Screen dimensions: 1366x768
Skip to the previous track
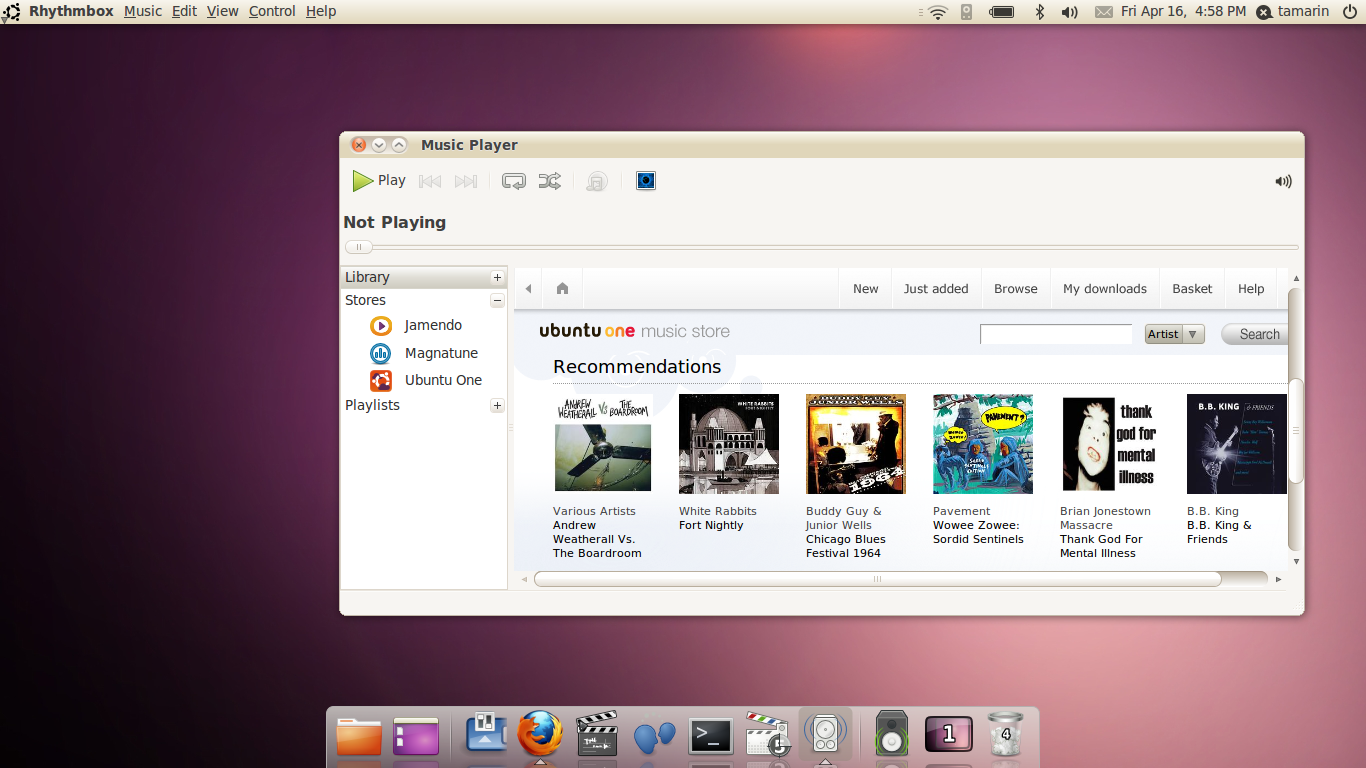(x=430, y=181)
